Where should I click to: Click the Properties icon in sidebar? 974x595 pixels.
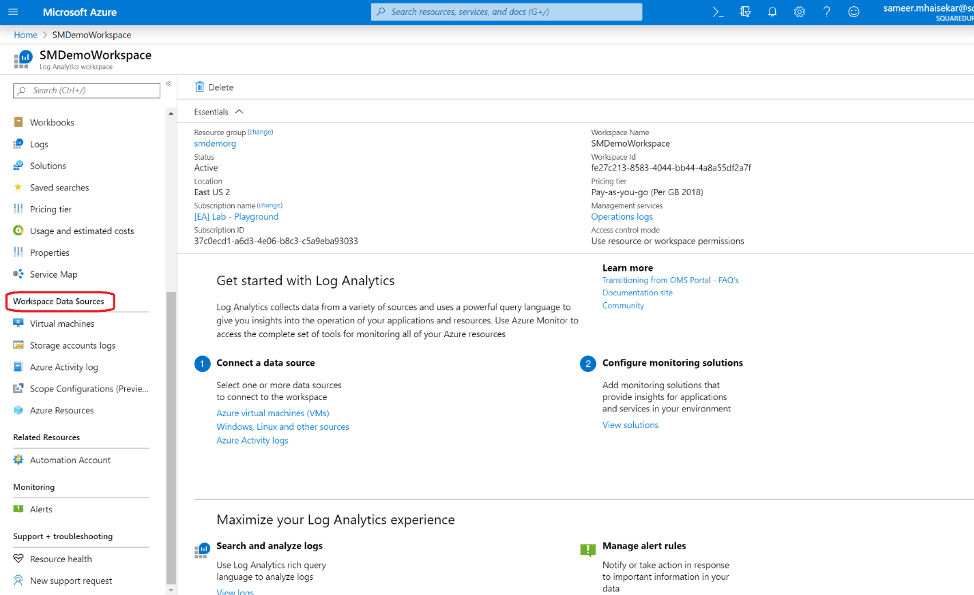[x=19, y=252]
